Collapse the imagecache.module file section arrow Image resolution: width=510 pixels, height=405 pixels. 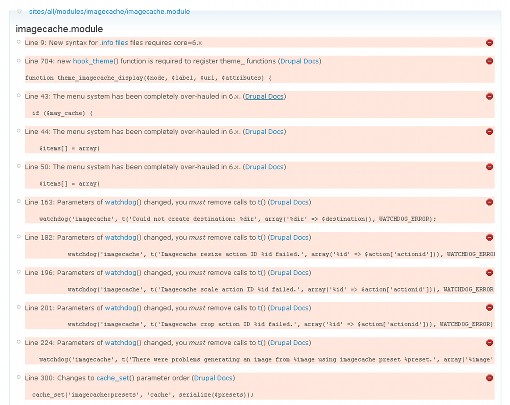pyautogui.click(x=19, y=11)
